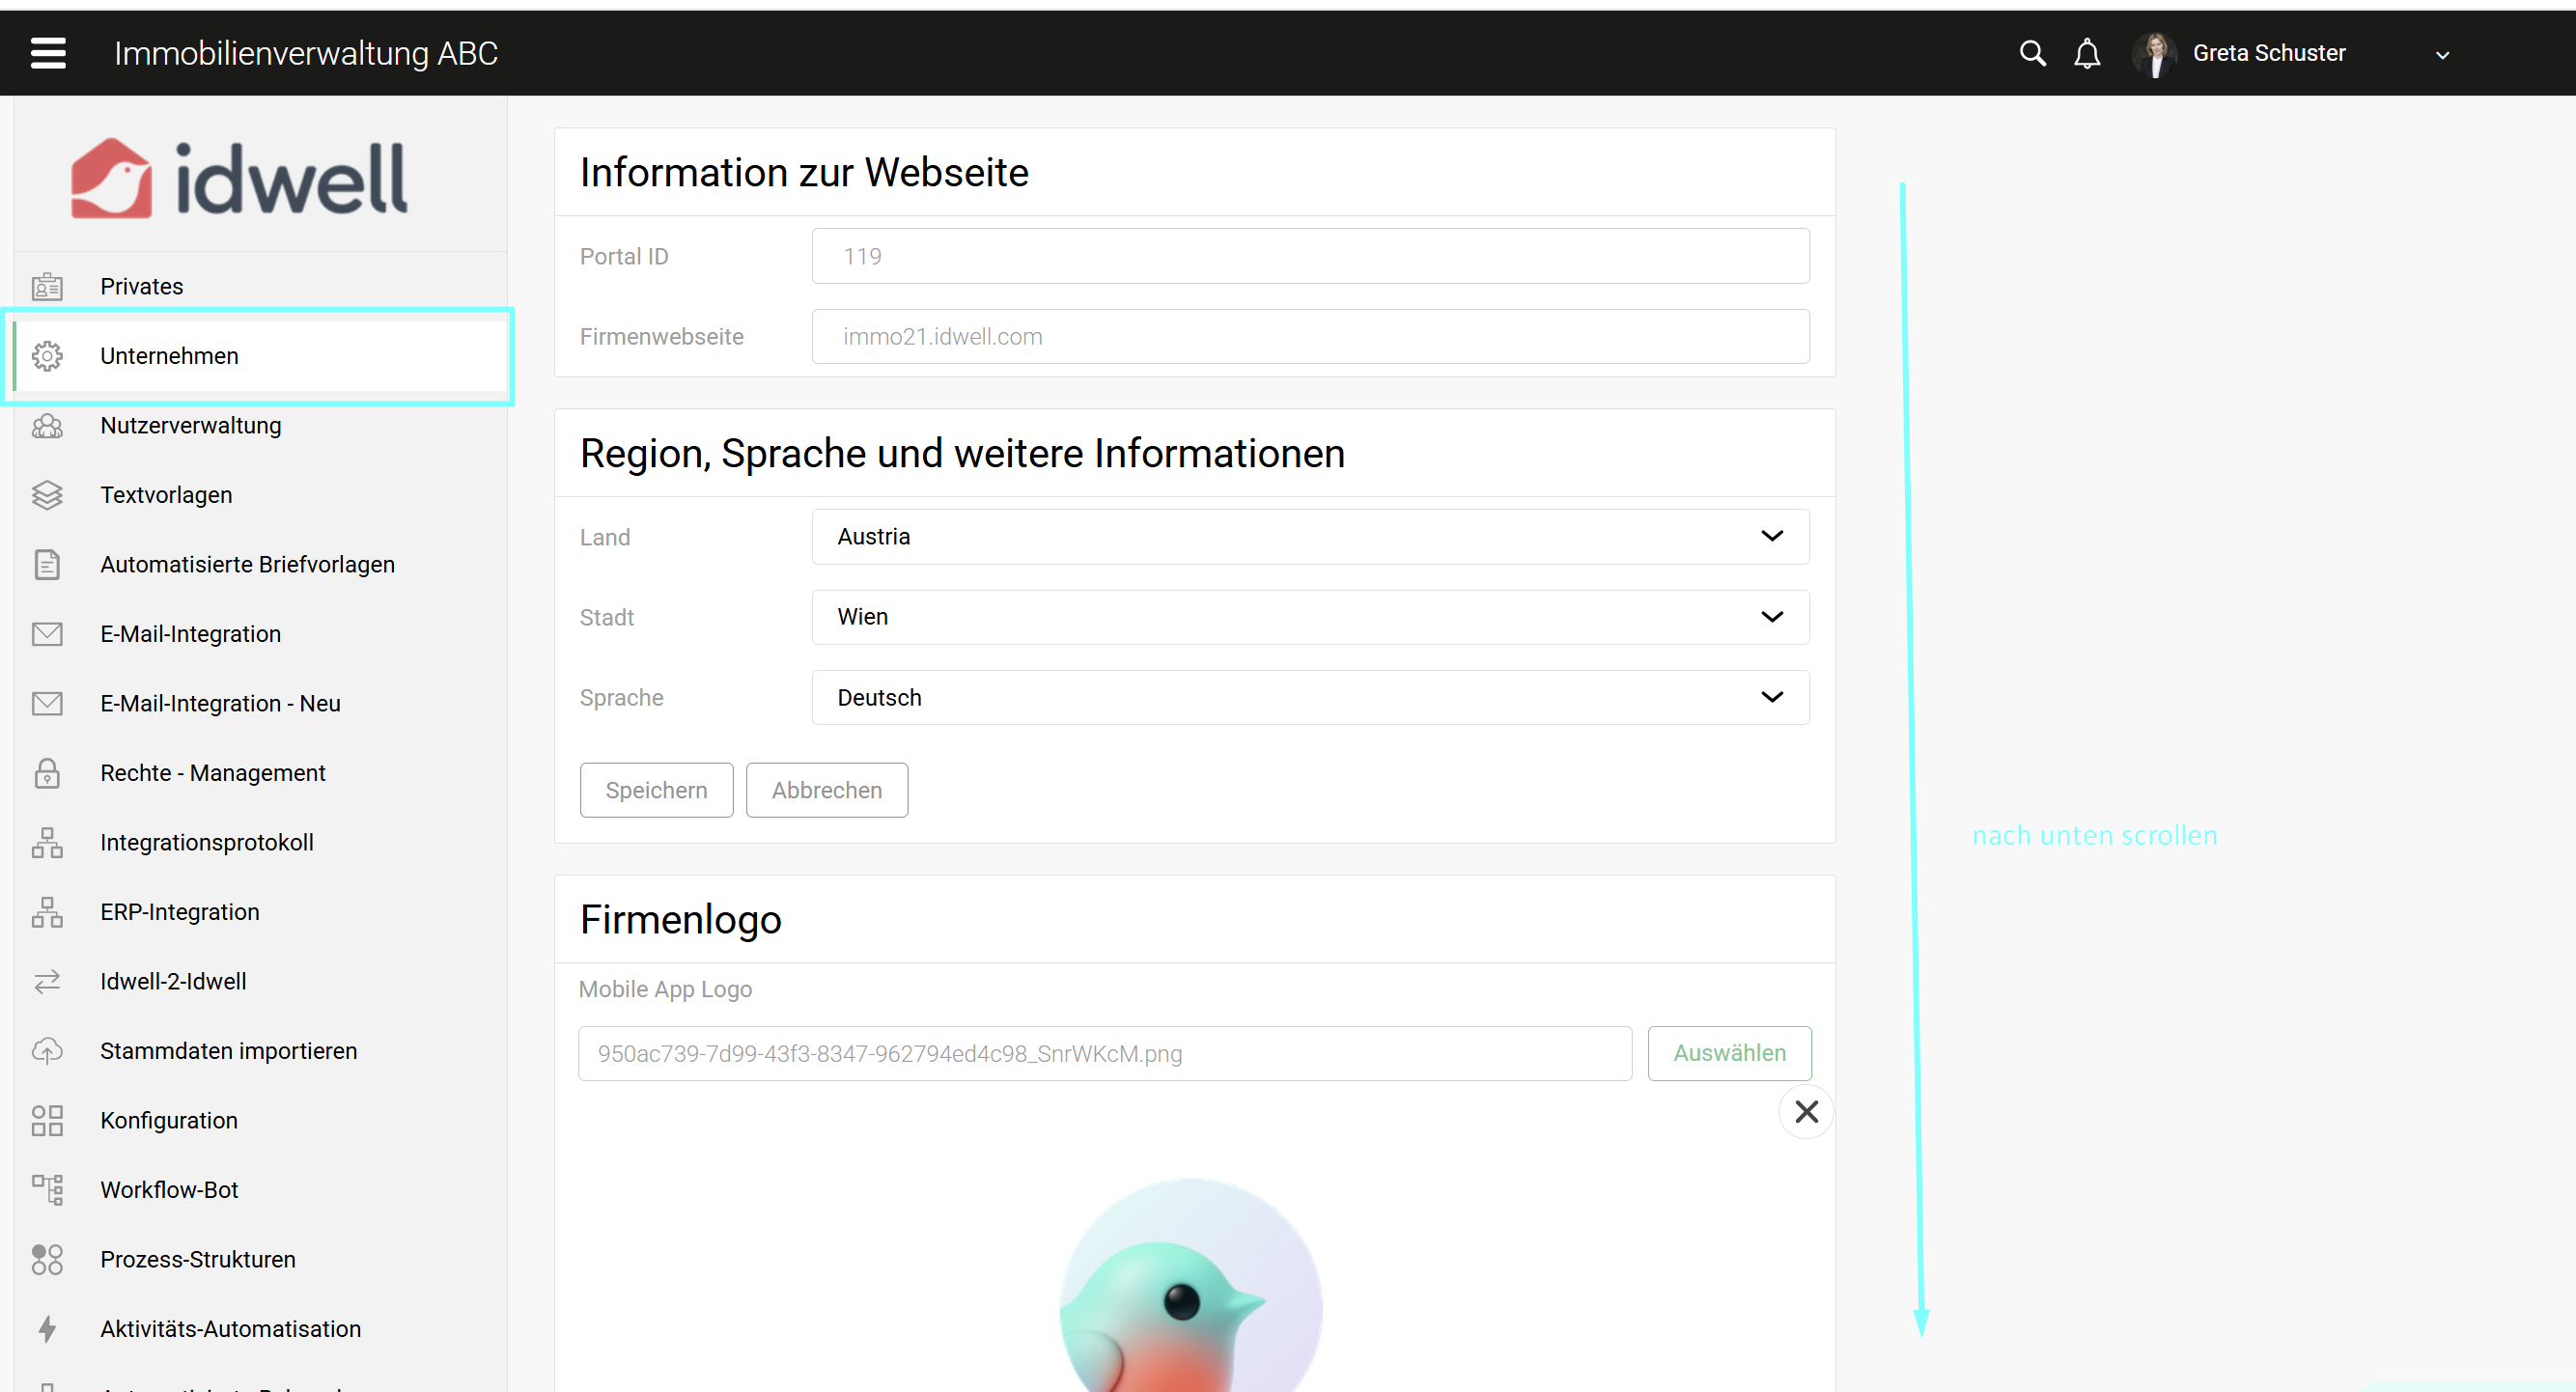The width and height of the screenshot is (2576, 1392).
Task: Click the Aktivitäts-Automatisation lightning icon
Action: [47, 1328]
